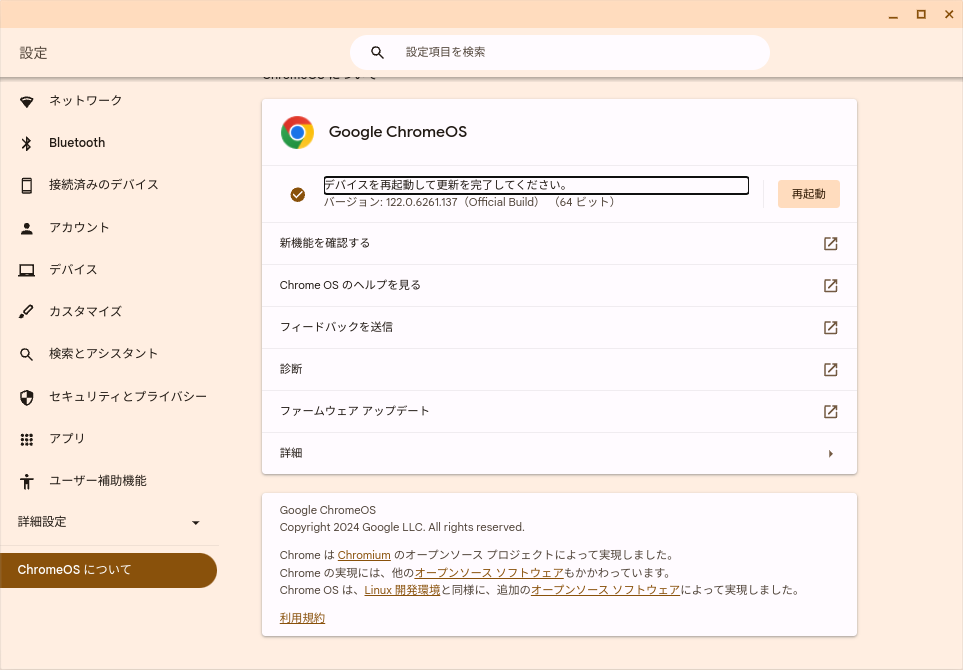Click the Wi-Fi icon beside ネットワーク

click(26, 101)
